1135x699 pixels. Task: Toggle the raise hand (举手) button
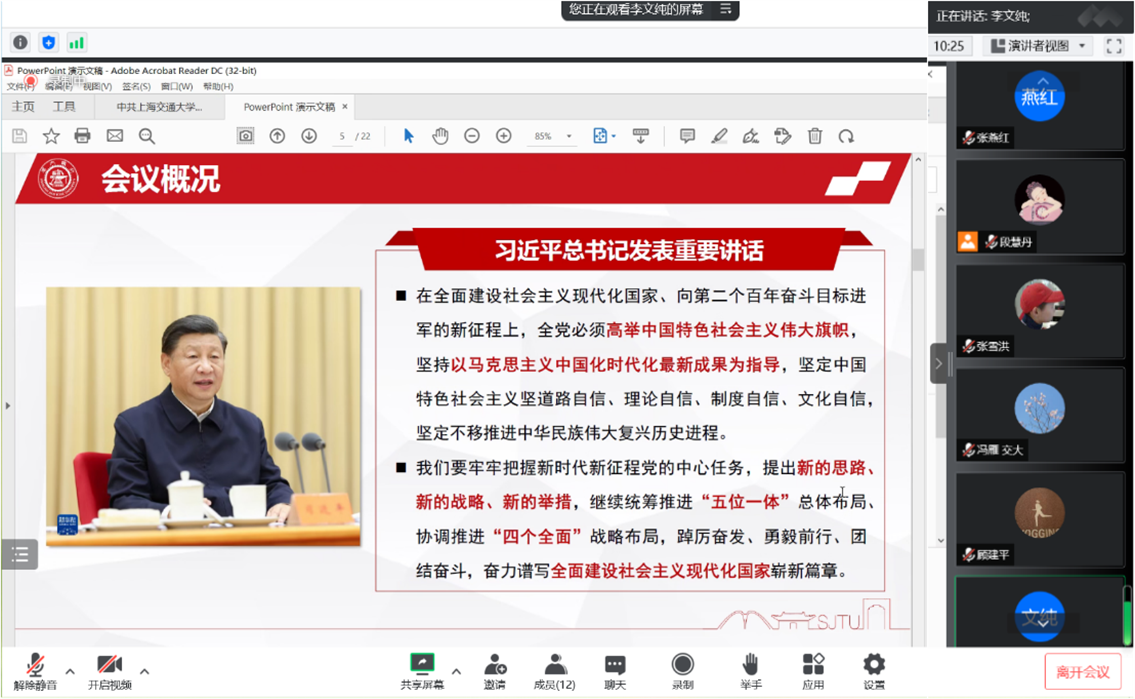pos(750,670)
